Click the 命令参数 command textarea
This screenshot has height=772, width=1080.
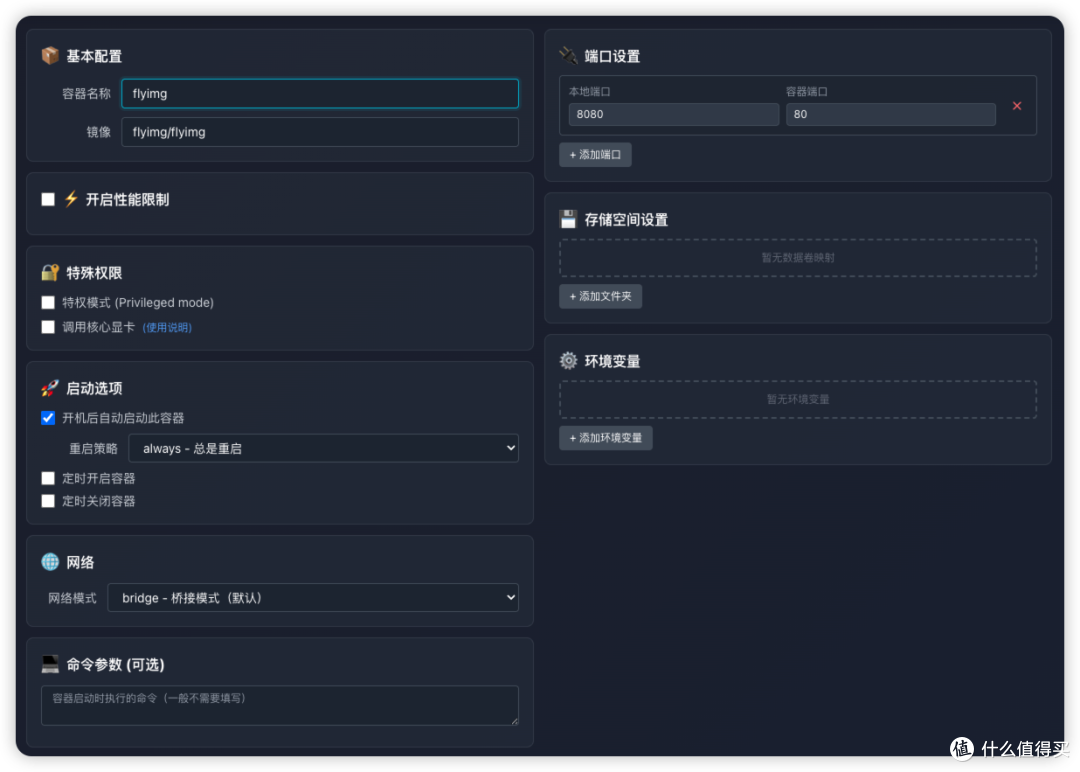coord(280,705)
